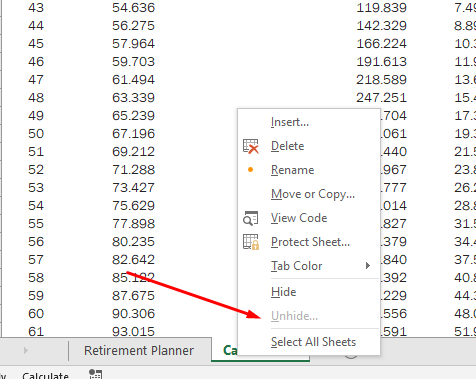Viewport: 476px width, 379px height.
Task: Click the Protect Sheet padlock icon
Action: tap(251, 242)
